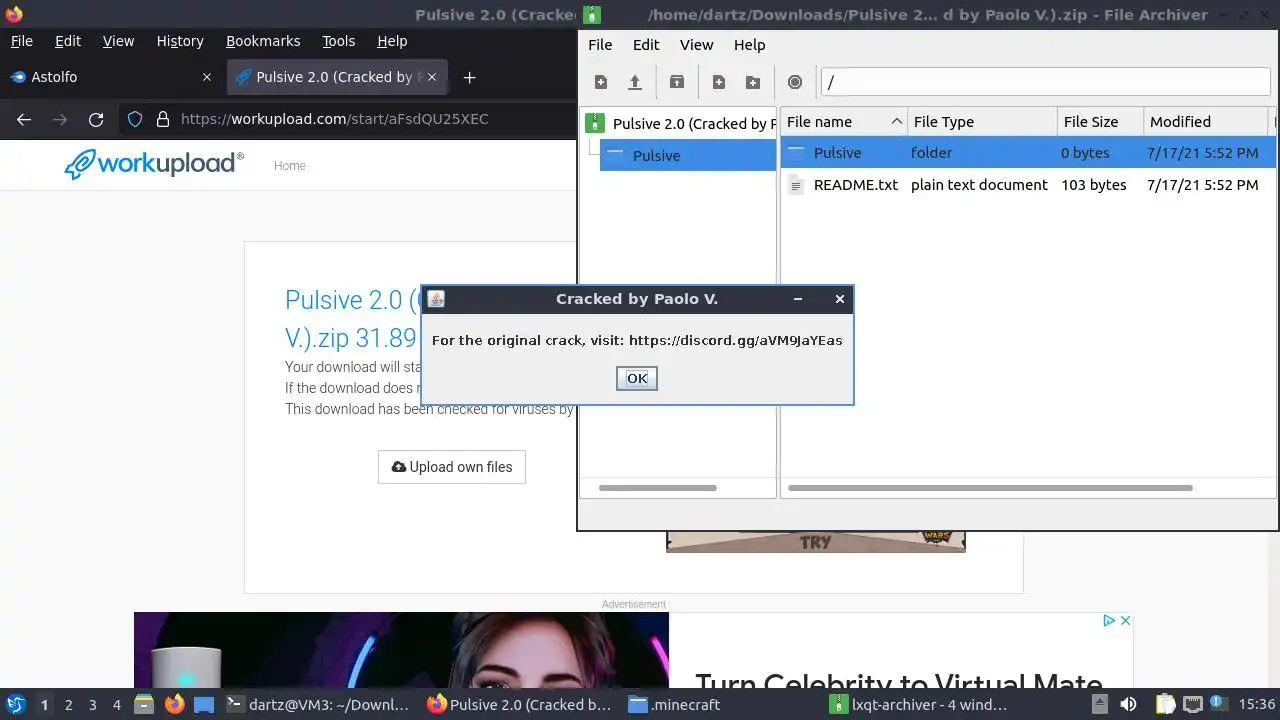Screen dimensions: 1280x720
Task: Open lxqt-archiver taskbar window group
Action: point(918,704)
